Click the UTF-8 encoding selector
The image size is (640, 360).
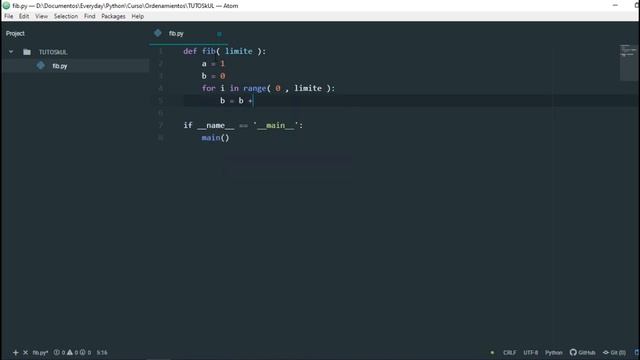(531, 352)
